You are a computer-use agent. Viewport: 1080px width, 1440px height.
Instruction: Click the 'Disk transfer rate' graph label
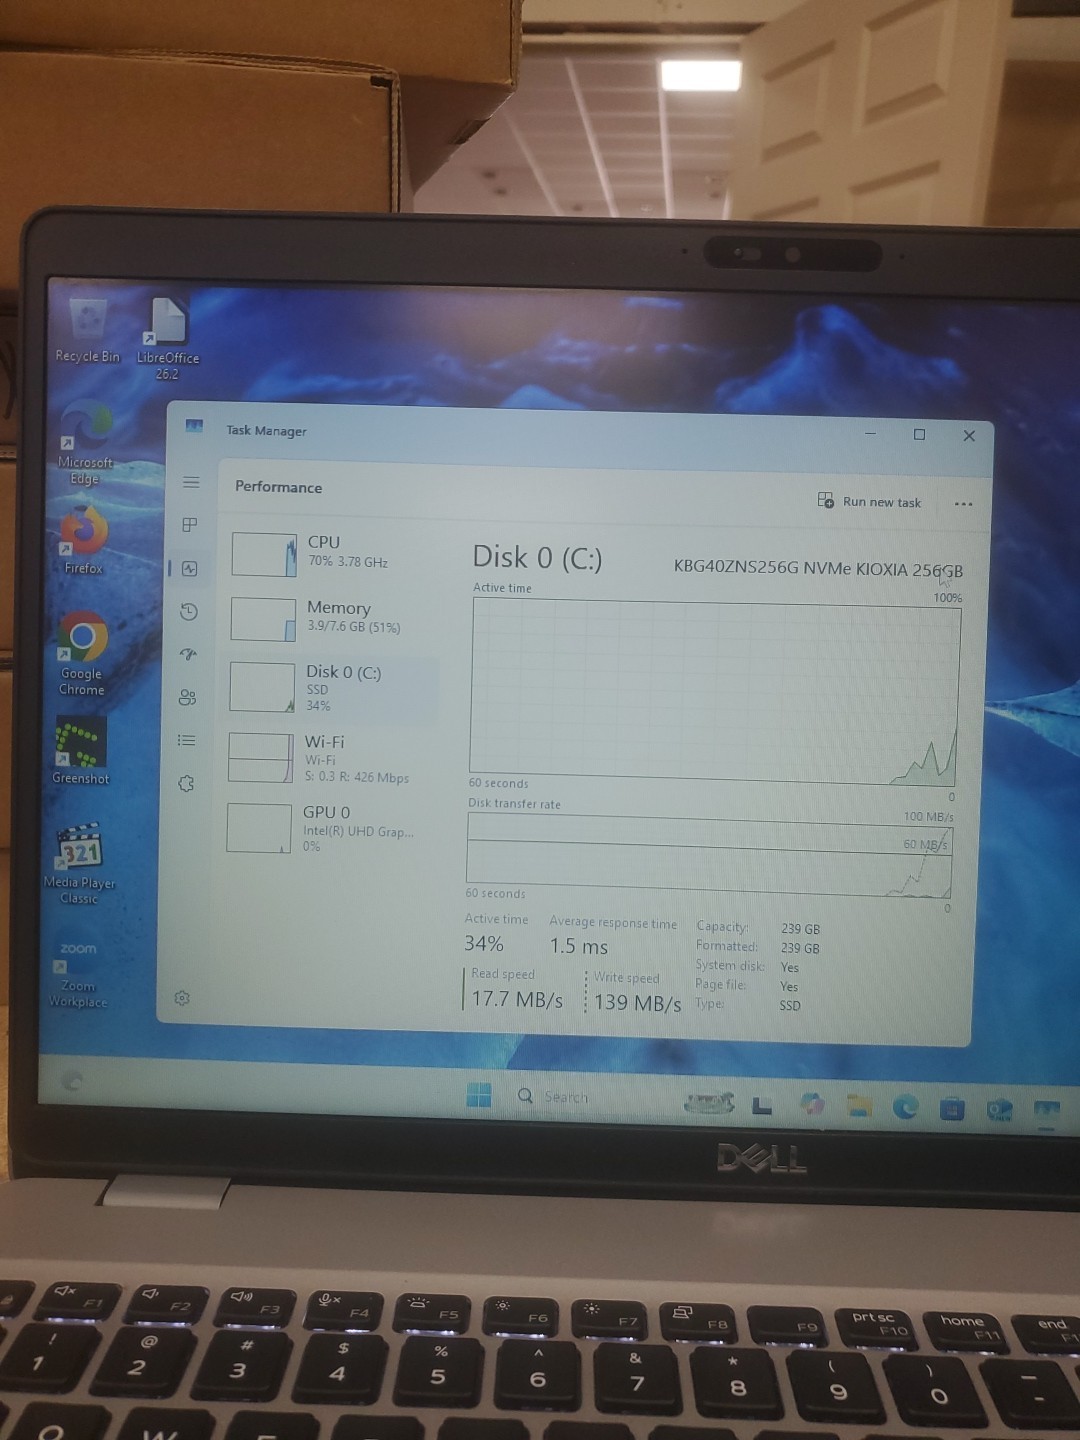click(x=514, y=804)
